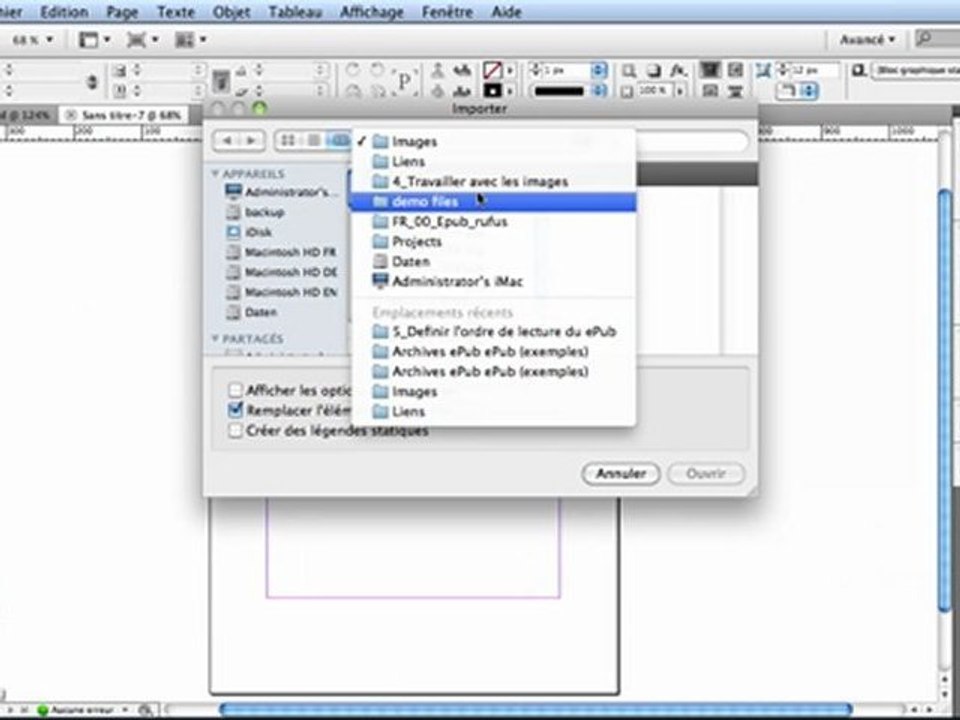Select Macintosh HD DE in the sidebar
The height and width of the screenshot is (720, 960).
pyautogui.click(x=282, y=272)
